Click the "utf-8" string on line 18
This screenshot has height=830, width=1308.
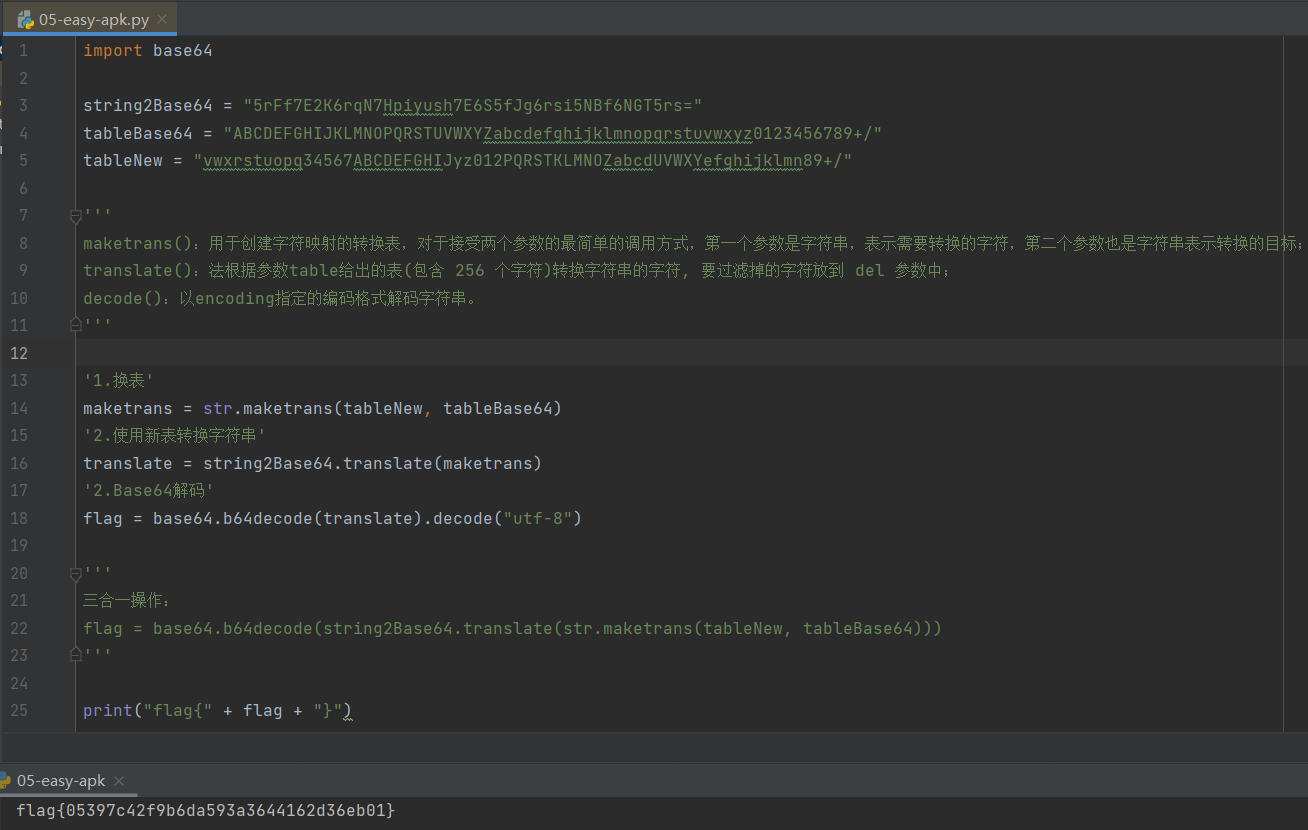pos(538,518)
